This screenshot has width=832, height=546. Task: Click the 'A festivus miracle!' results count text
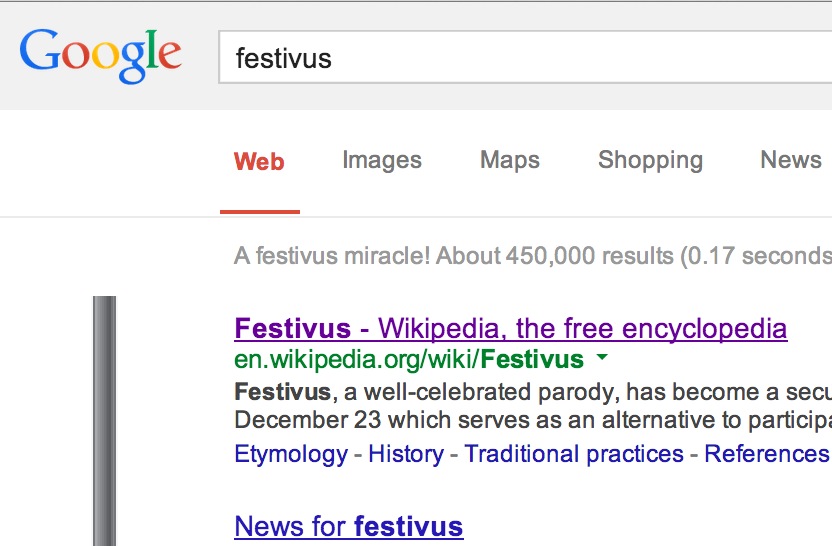click(532, 256)
